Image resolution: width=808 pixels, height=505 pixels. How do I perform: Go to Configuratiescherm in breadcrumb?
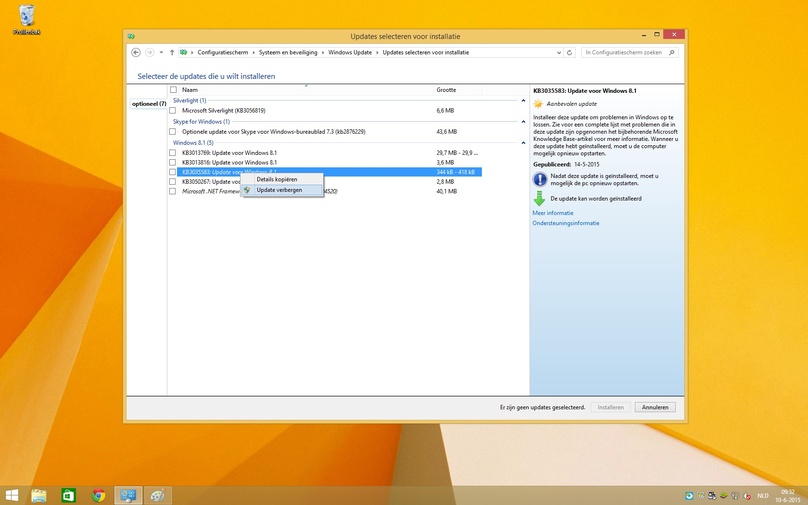223,52
